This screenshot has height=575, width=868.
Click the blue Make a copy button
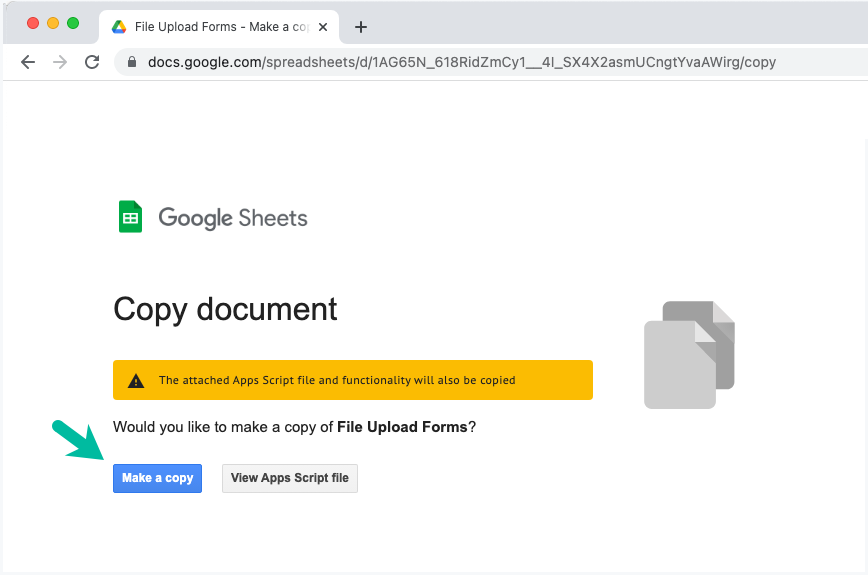tap(157, 478)
